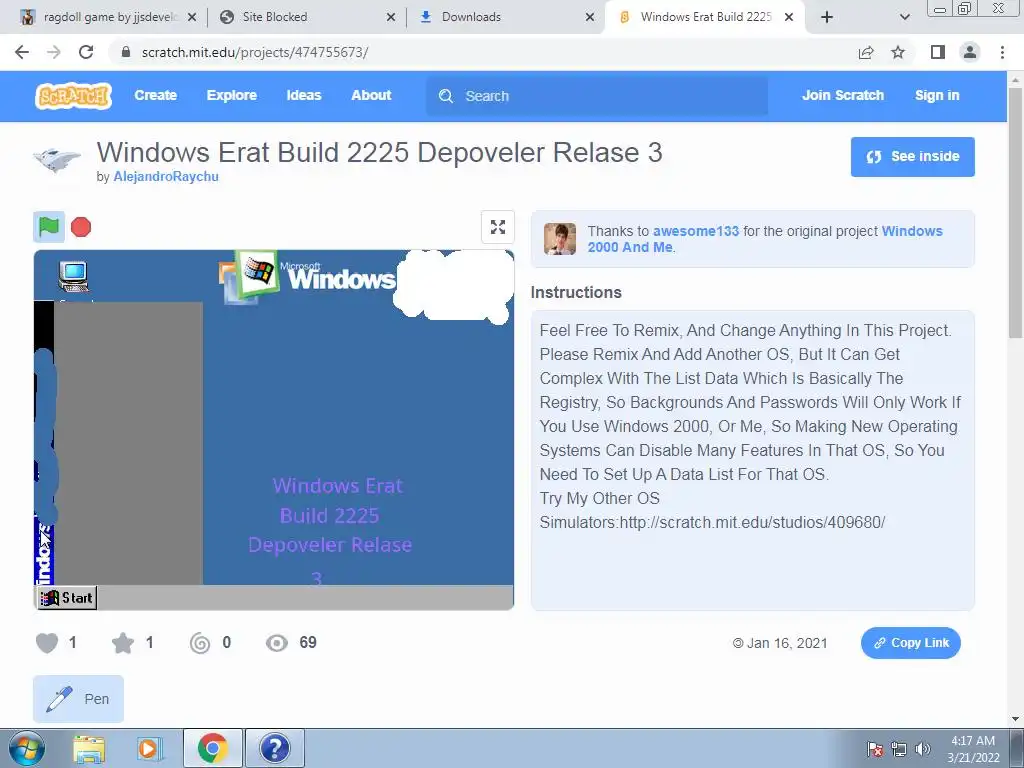Viewport: 1024px width, 768px height.
Task: Open the About menu item
Action: tap(371, 95)
